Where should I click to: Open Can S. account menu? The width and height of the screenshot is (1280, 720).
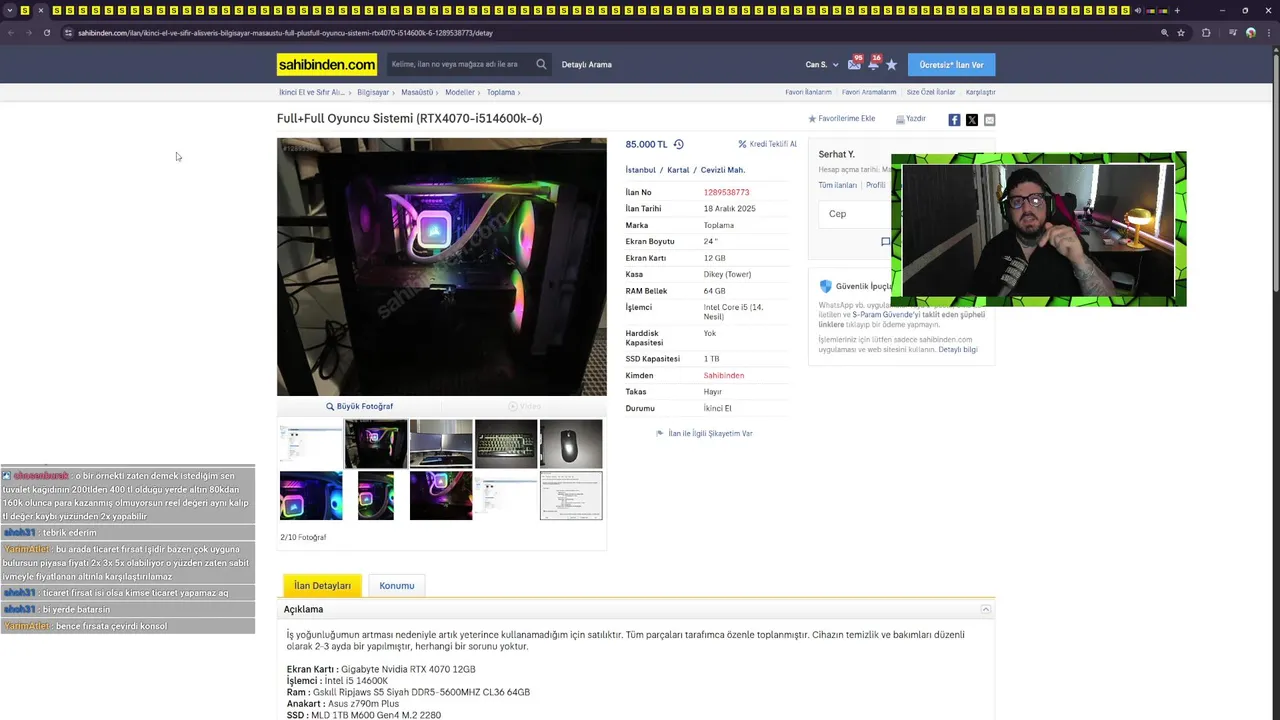point(822,65)
